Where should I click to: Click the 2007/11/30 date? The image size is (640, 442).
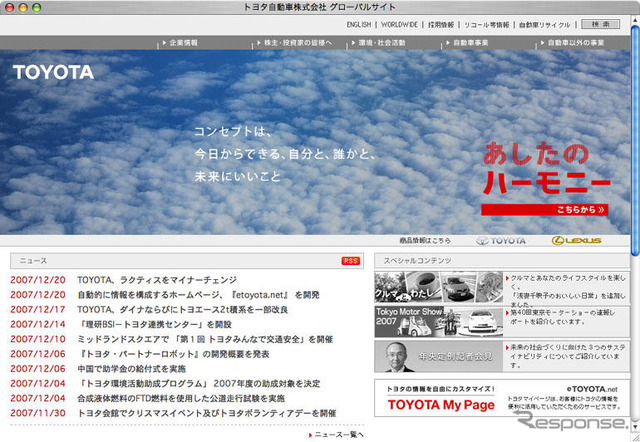[38, 413]
